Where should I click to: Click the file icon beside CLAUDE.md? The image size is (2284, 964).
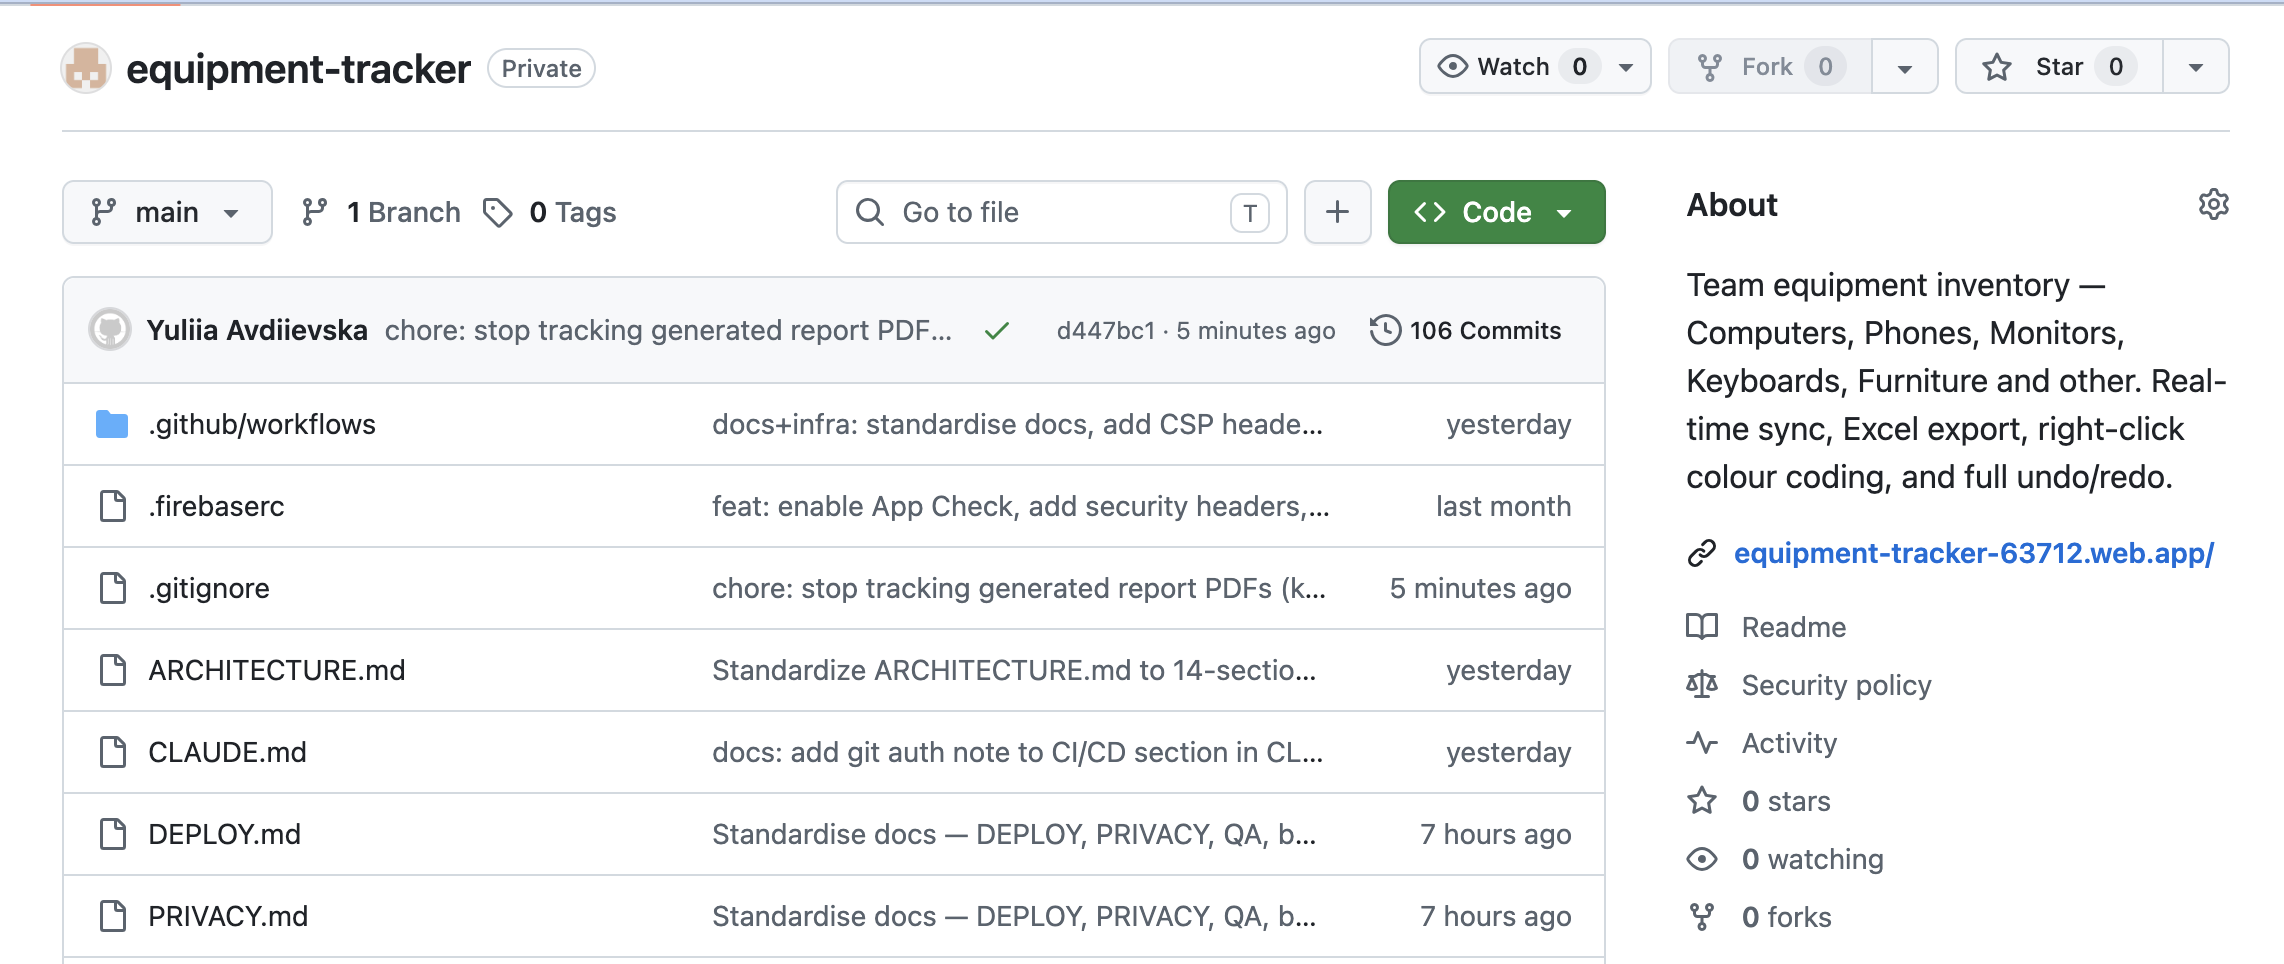tap(113, 752)
